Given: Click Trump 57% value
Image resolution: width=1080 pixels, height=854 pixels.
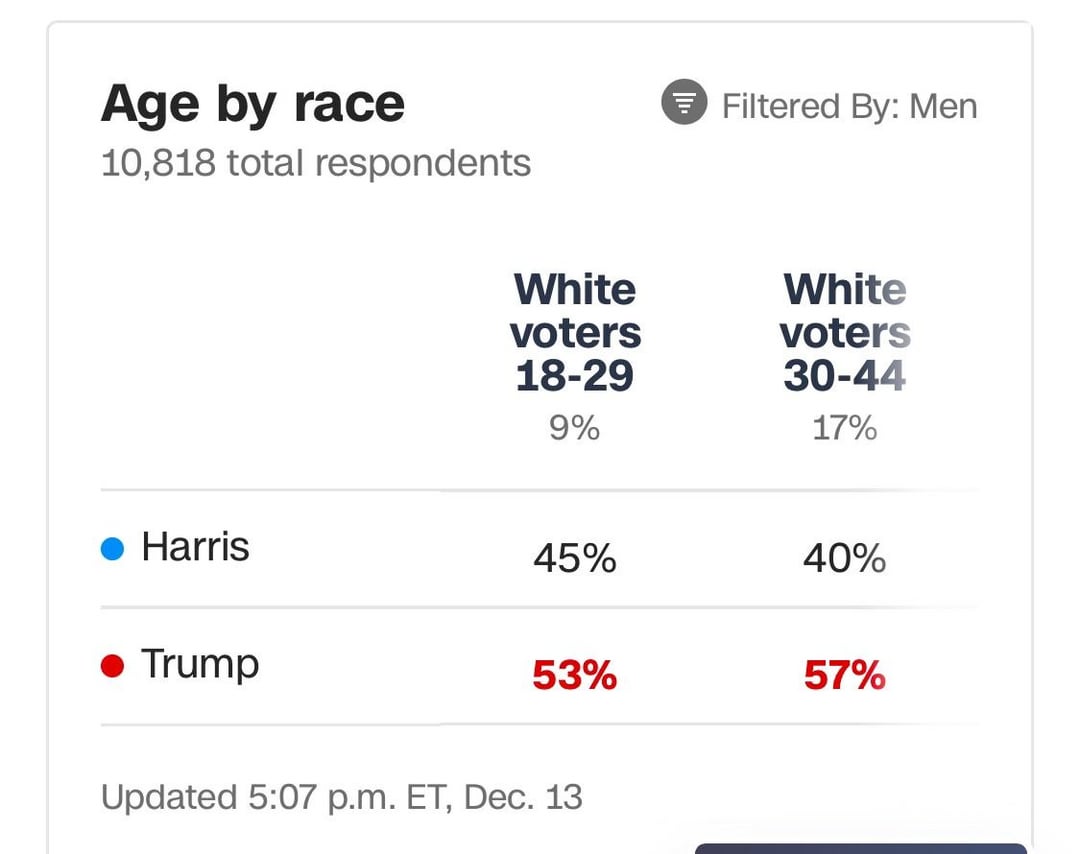Looking at the screenshot, I should click(844, 675).
